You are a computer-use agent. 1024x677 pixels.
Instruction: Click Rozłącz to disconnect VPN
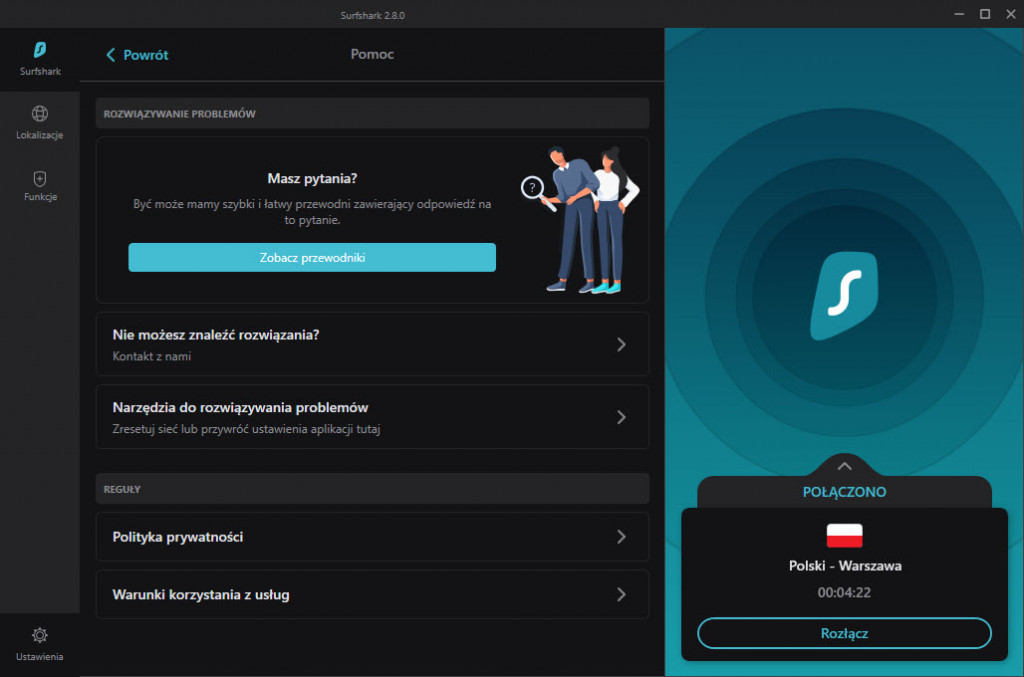(x=844, y=633)
